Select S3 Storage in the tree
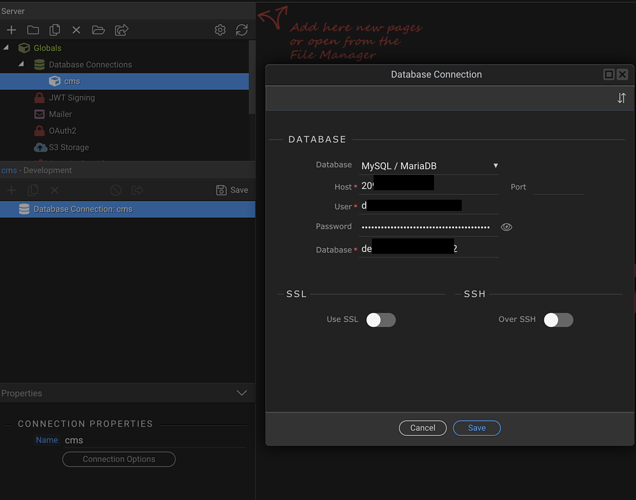The image size is (636, 500). [69, 148]
